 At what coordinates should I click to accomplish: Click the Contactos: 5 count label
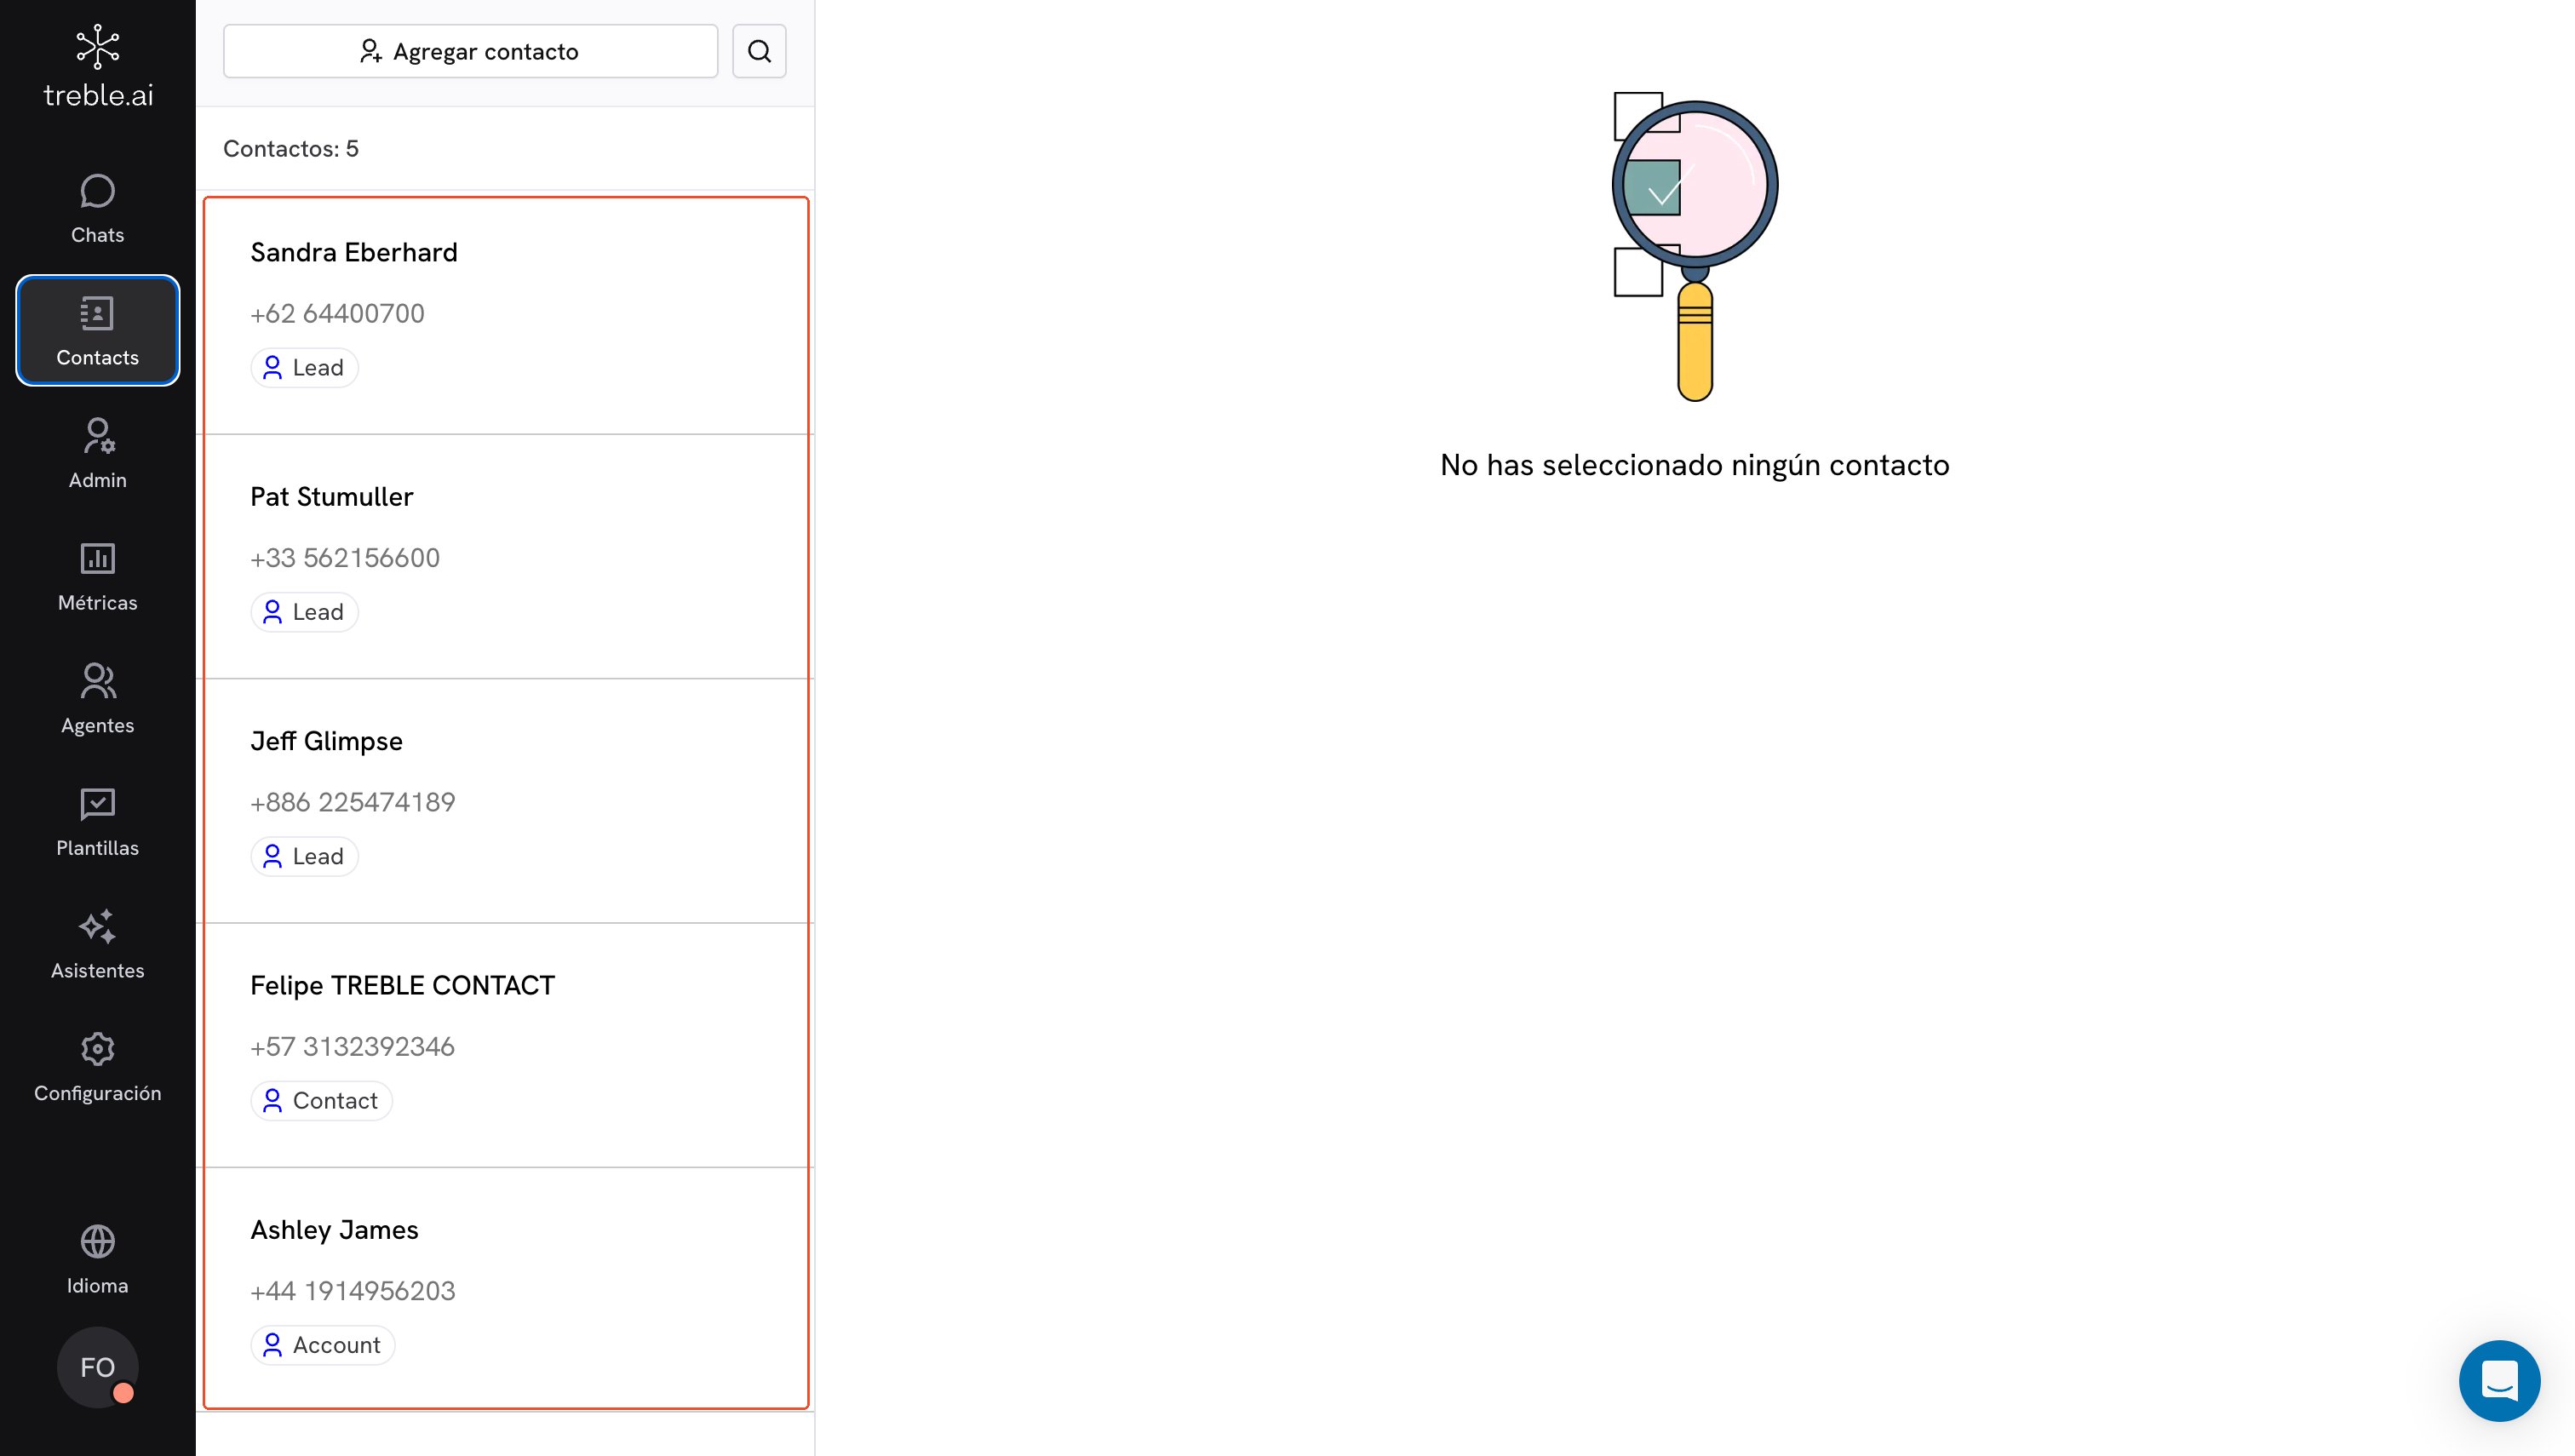(291, 149)
